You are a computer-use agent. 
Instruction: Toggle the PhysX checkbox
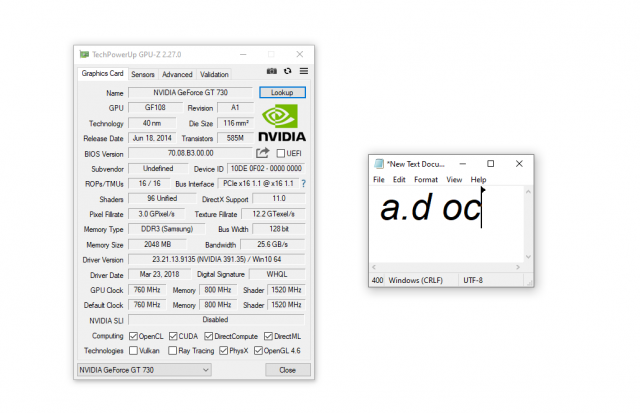coord(223,351)
